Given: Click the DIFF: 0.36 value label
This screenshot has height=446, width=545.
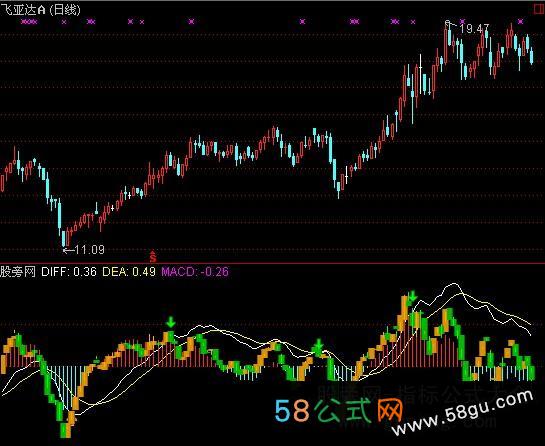Looking at the screenshot, I should pyautogui.click(x=69, y=271).
